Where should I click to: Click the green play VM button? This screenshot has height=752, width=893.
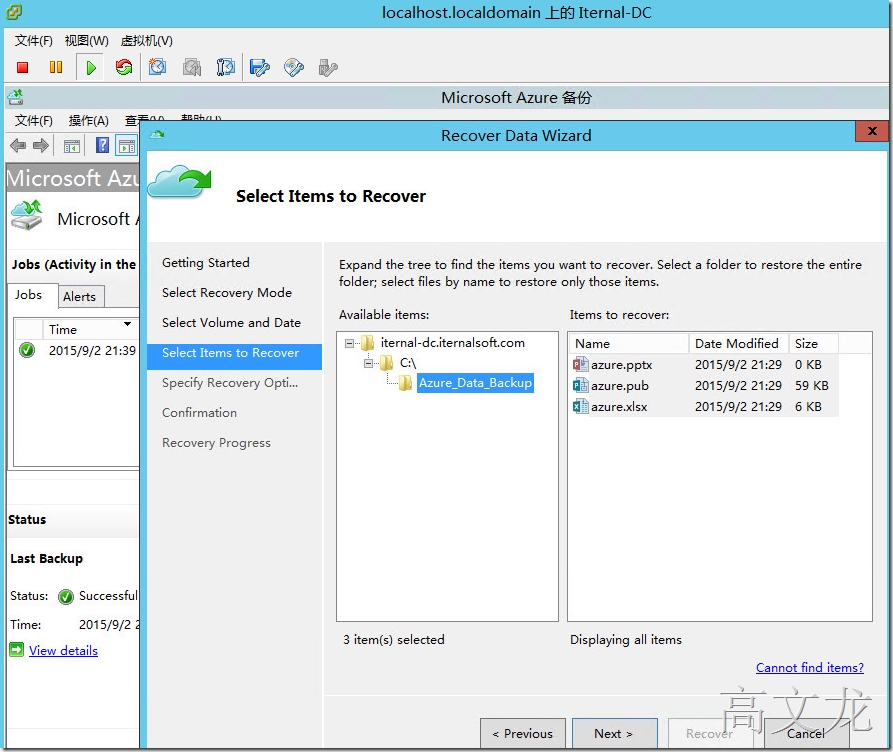[91, 68]
